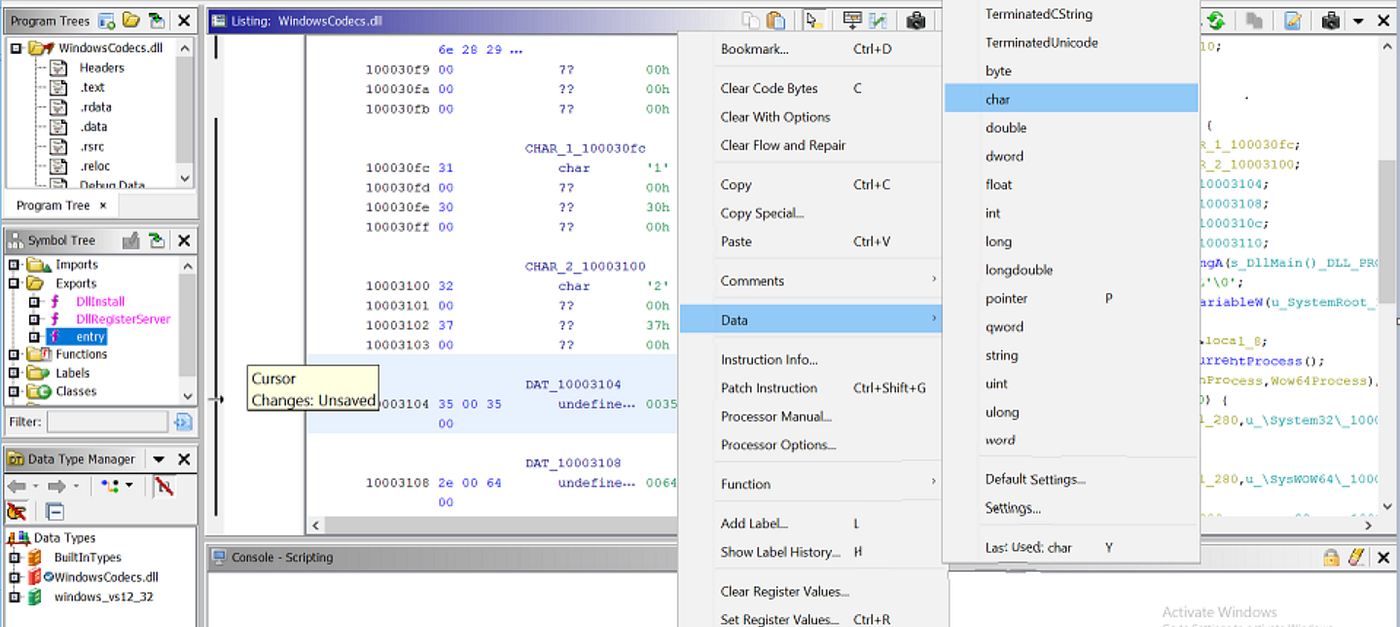Expand the Imports node in Symbol Tree
The width and height of the screenshot is (1400, 627).
point(13,264)
